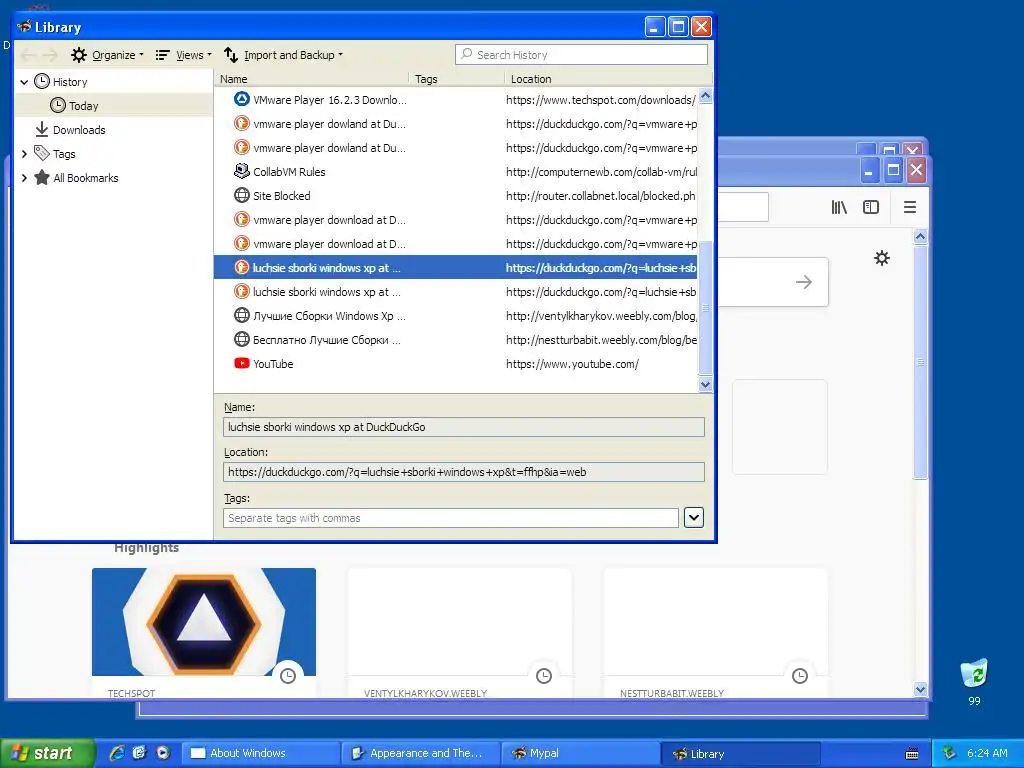Click the Library forward arrow button
The image size is (1024, 768).
pyautogui.click(x=50, y=55)
